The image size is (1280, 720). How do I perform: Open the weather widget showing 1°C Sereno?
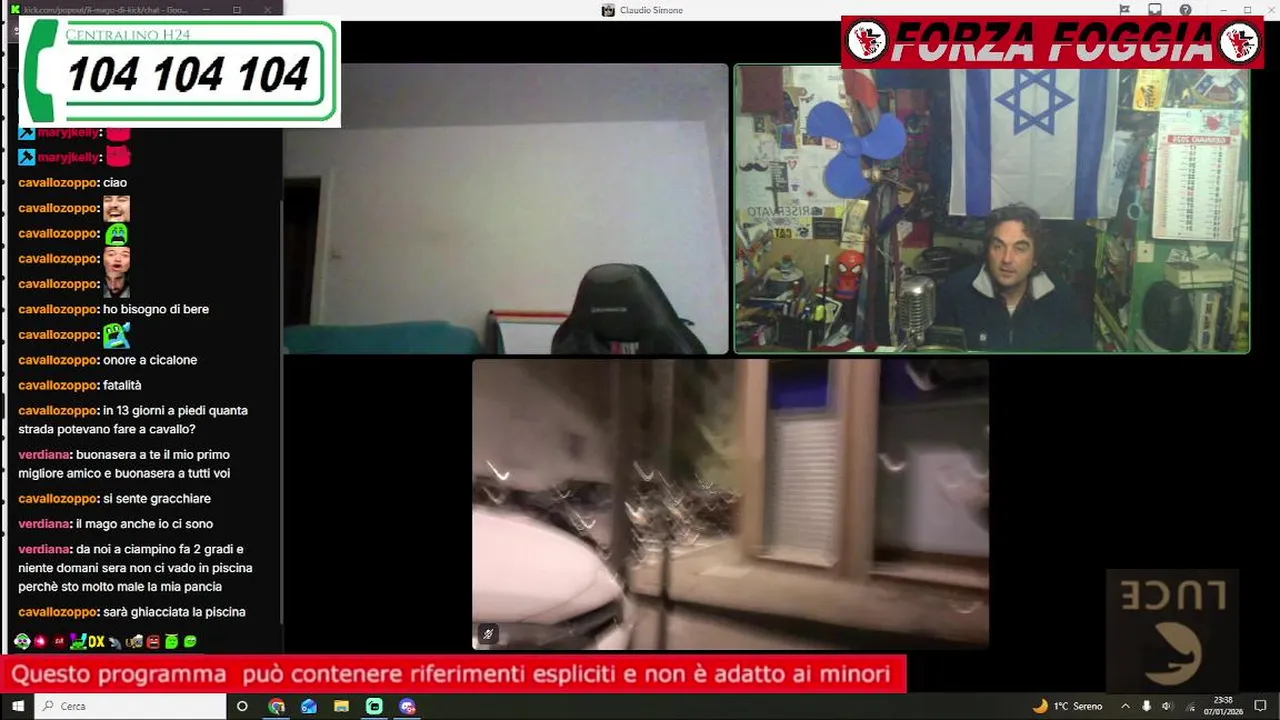[1068, 706]
